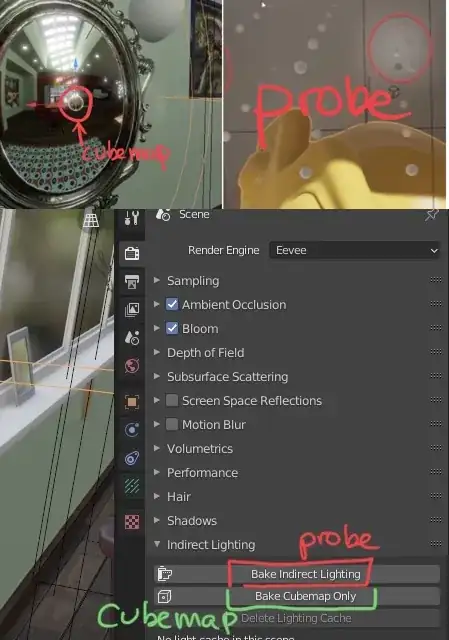
Task: Click the icon left of Bake Indirect Lighting
Action: click(x=164, y=574)
